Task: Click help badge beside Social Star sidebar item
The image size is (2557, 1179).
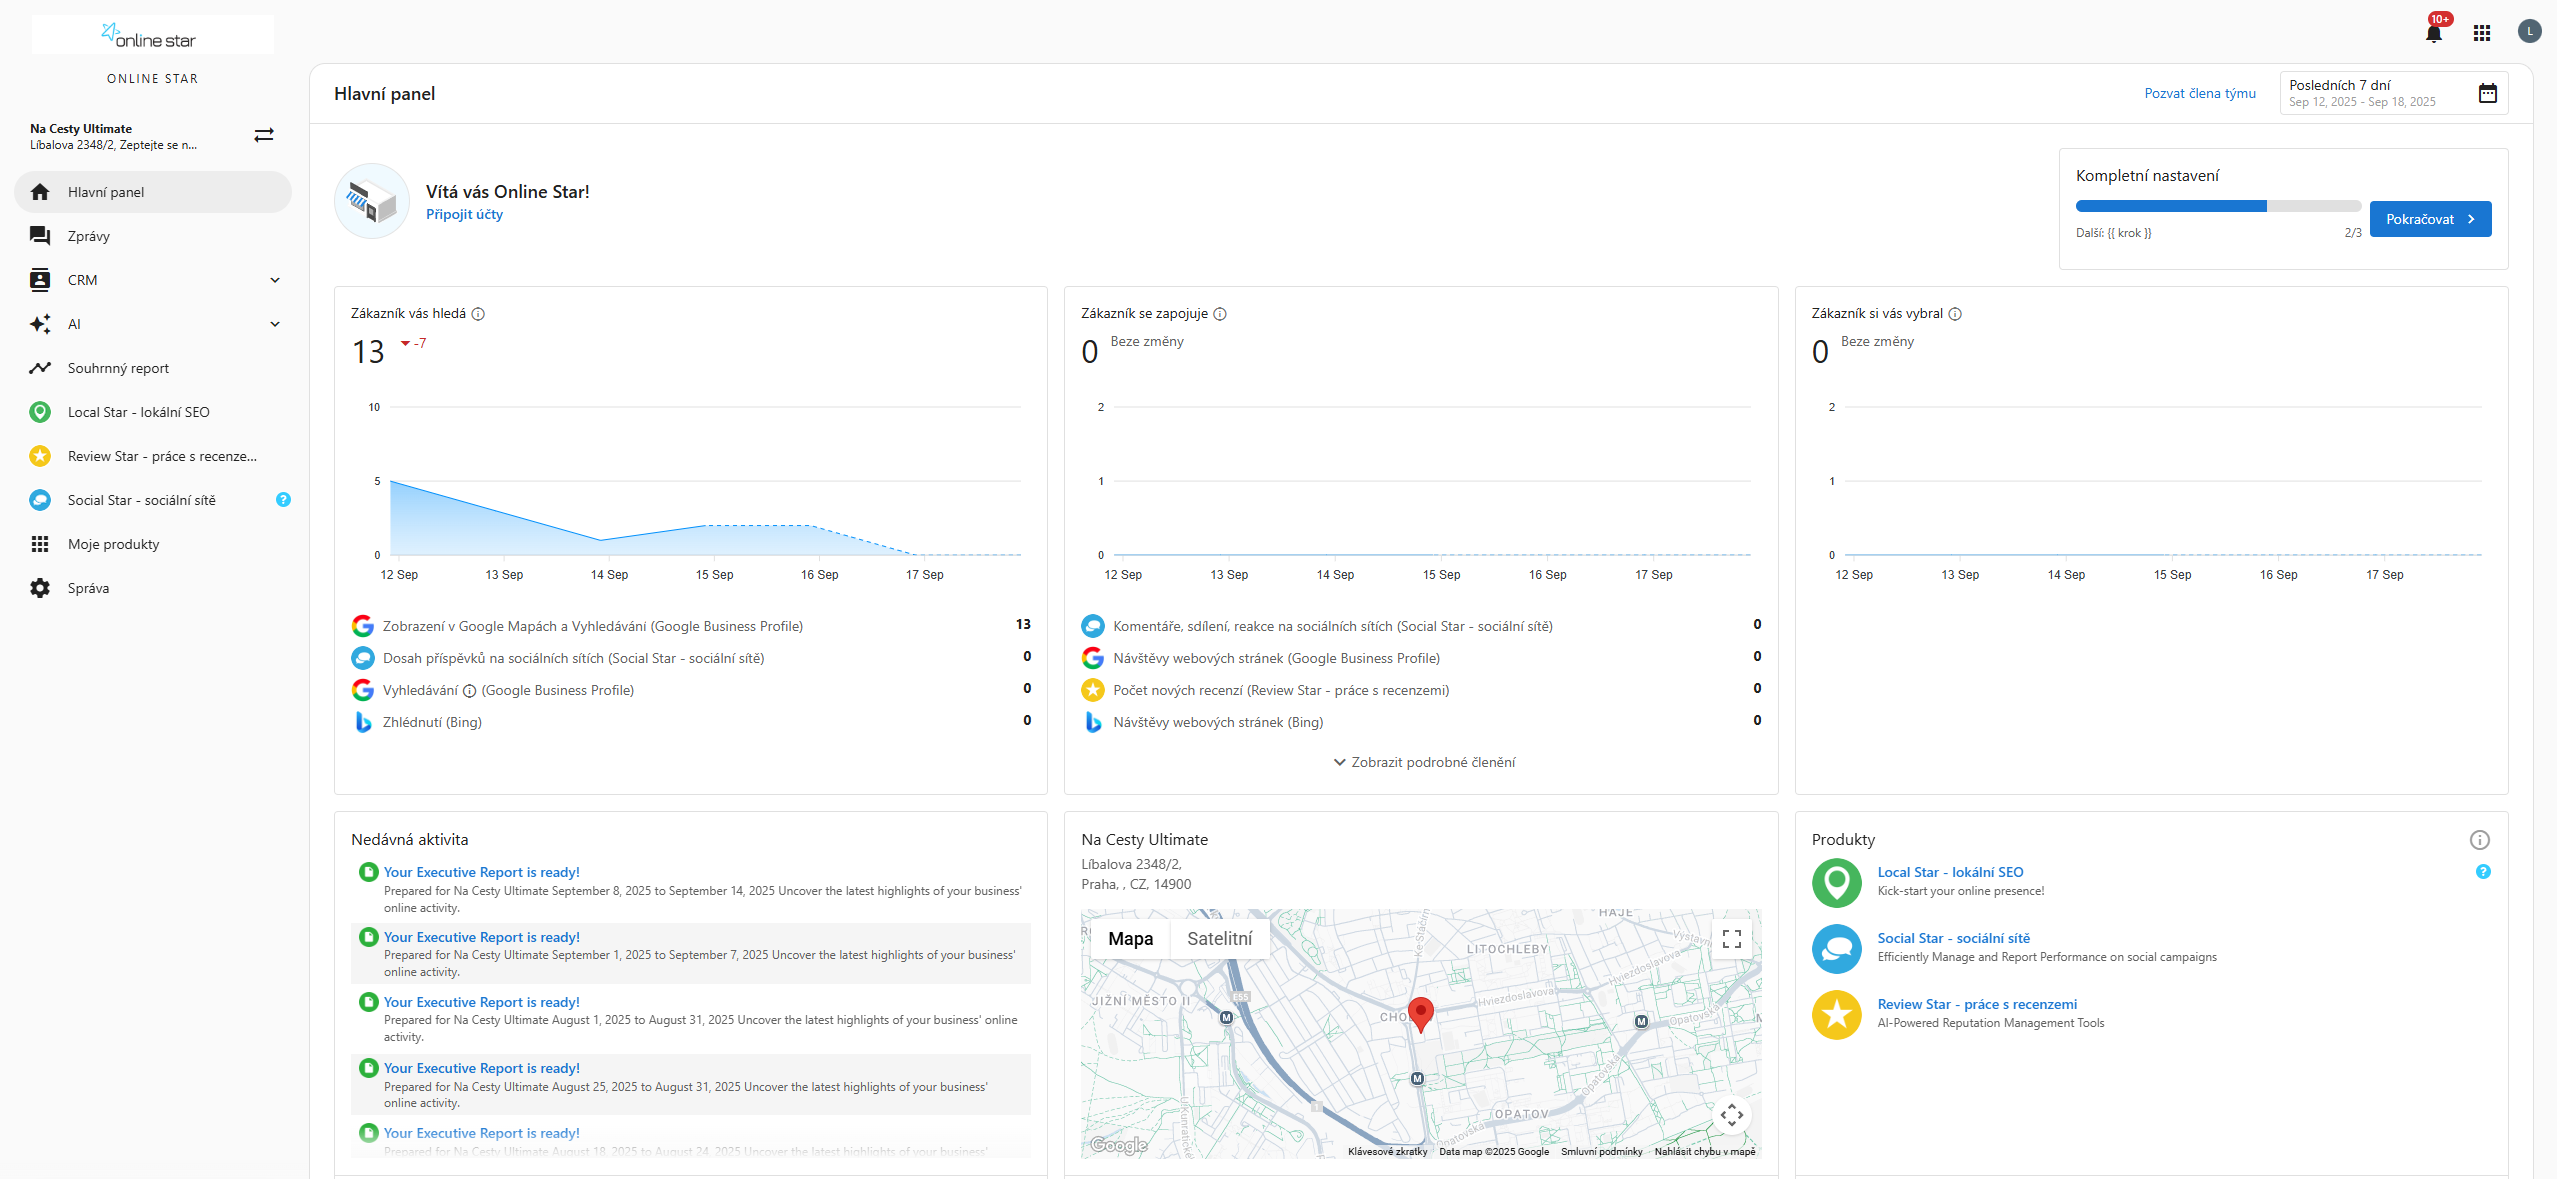Action: click(283, 500)
